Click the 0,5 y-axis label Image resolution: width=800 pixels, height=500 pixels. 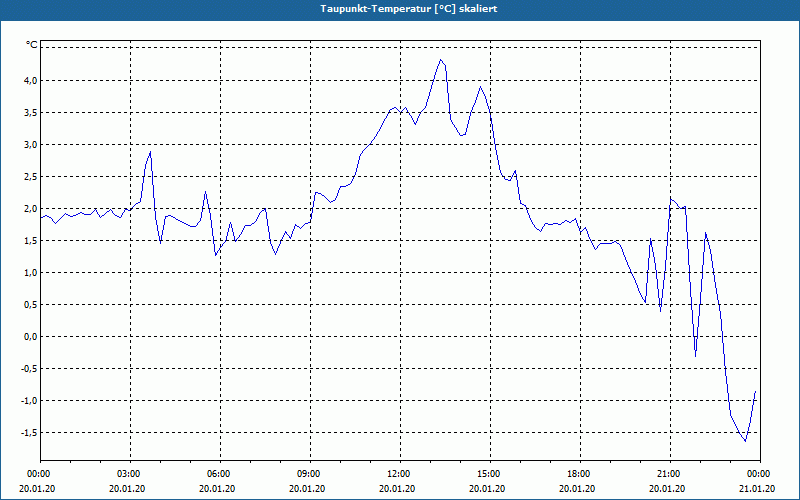tap(31, 305)
